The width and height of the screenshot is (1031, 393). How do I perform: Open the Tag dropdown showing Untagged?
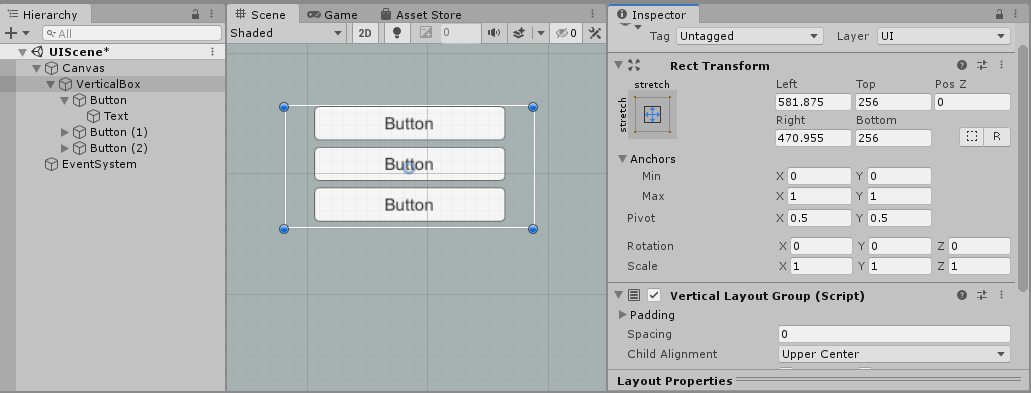[750, 36]
